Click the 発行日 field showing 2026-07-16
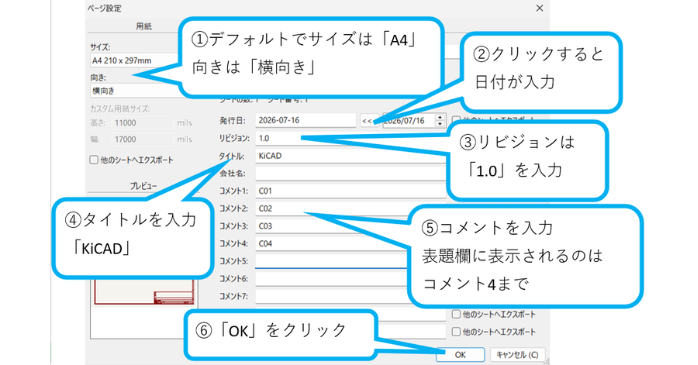Viewport: 698px width, 365px height. (306, 120)
